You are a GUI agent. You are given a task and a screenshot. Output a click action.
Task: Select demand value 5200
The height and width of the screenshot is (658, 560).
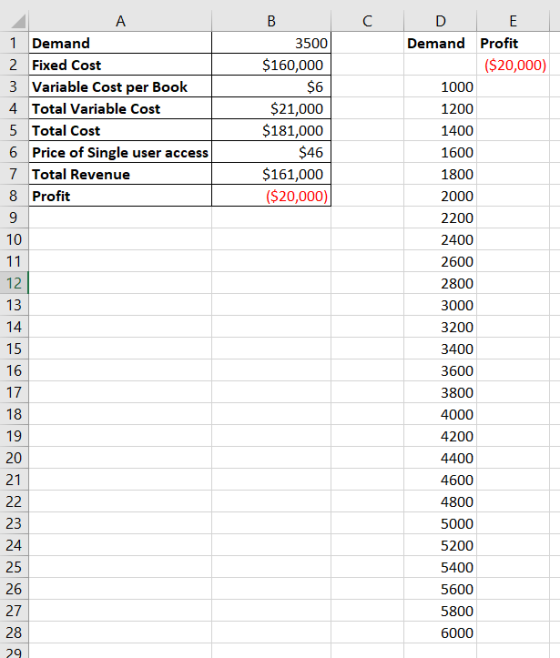(440, 545)
